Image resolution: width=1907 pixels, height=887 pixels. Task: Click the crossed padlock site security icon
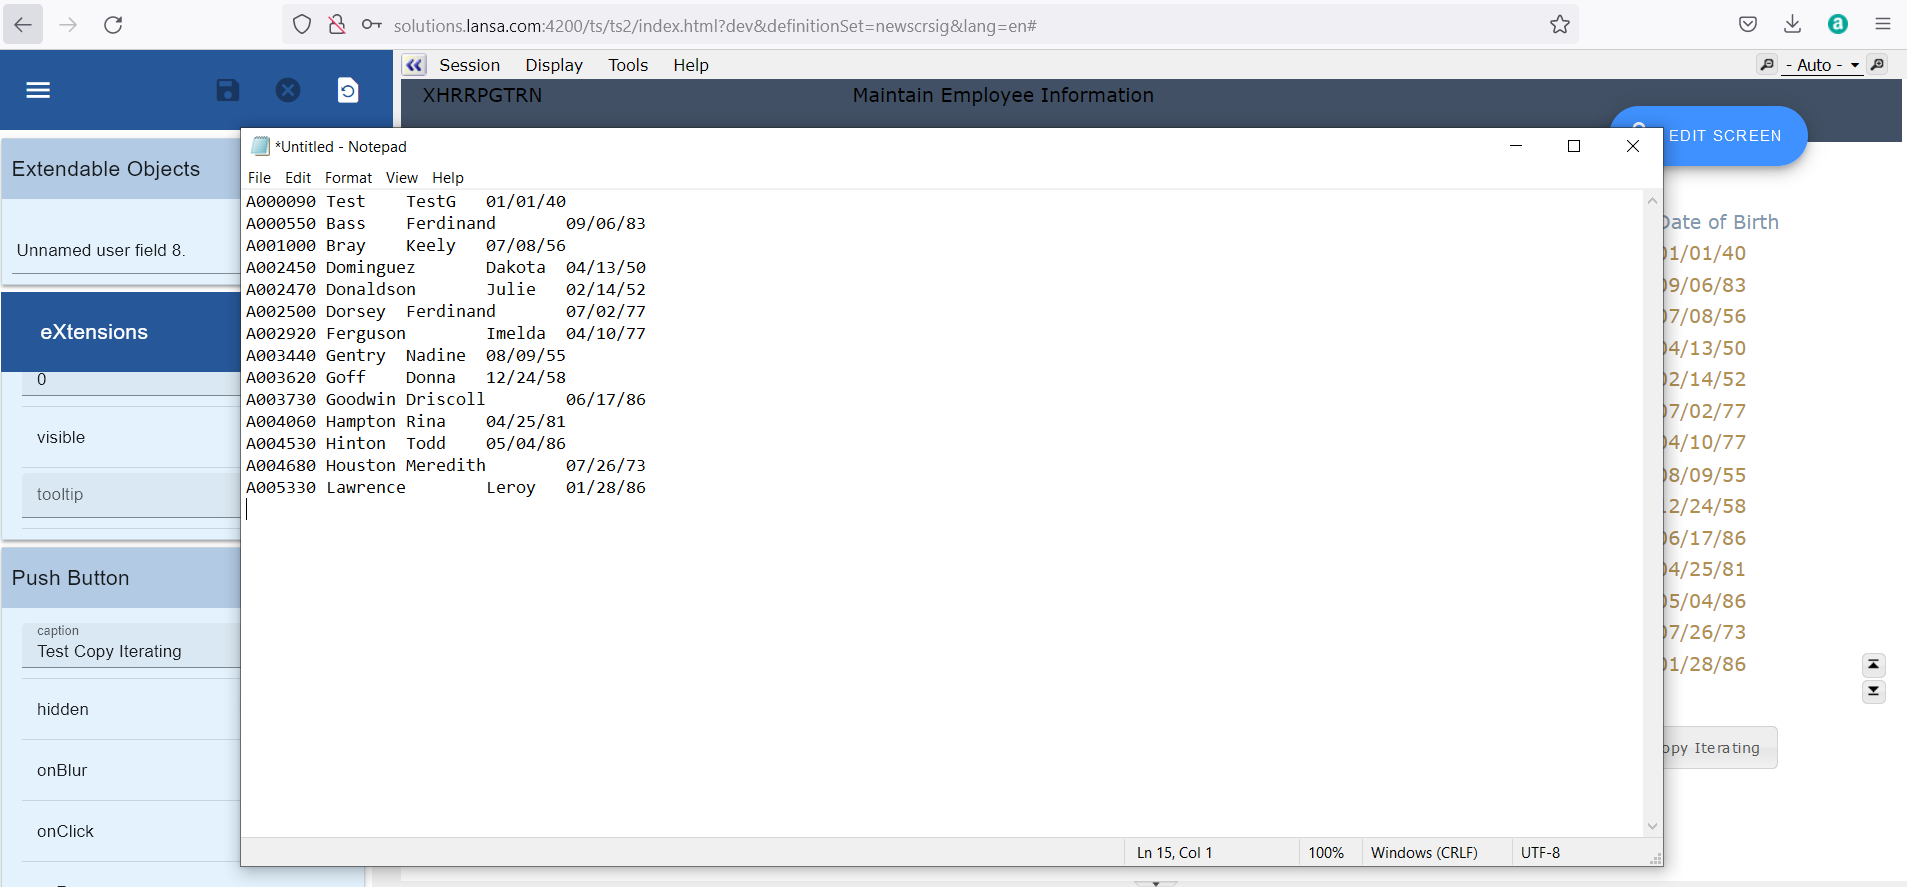click(337, 24)
